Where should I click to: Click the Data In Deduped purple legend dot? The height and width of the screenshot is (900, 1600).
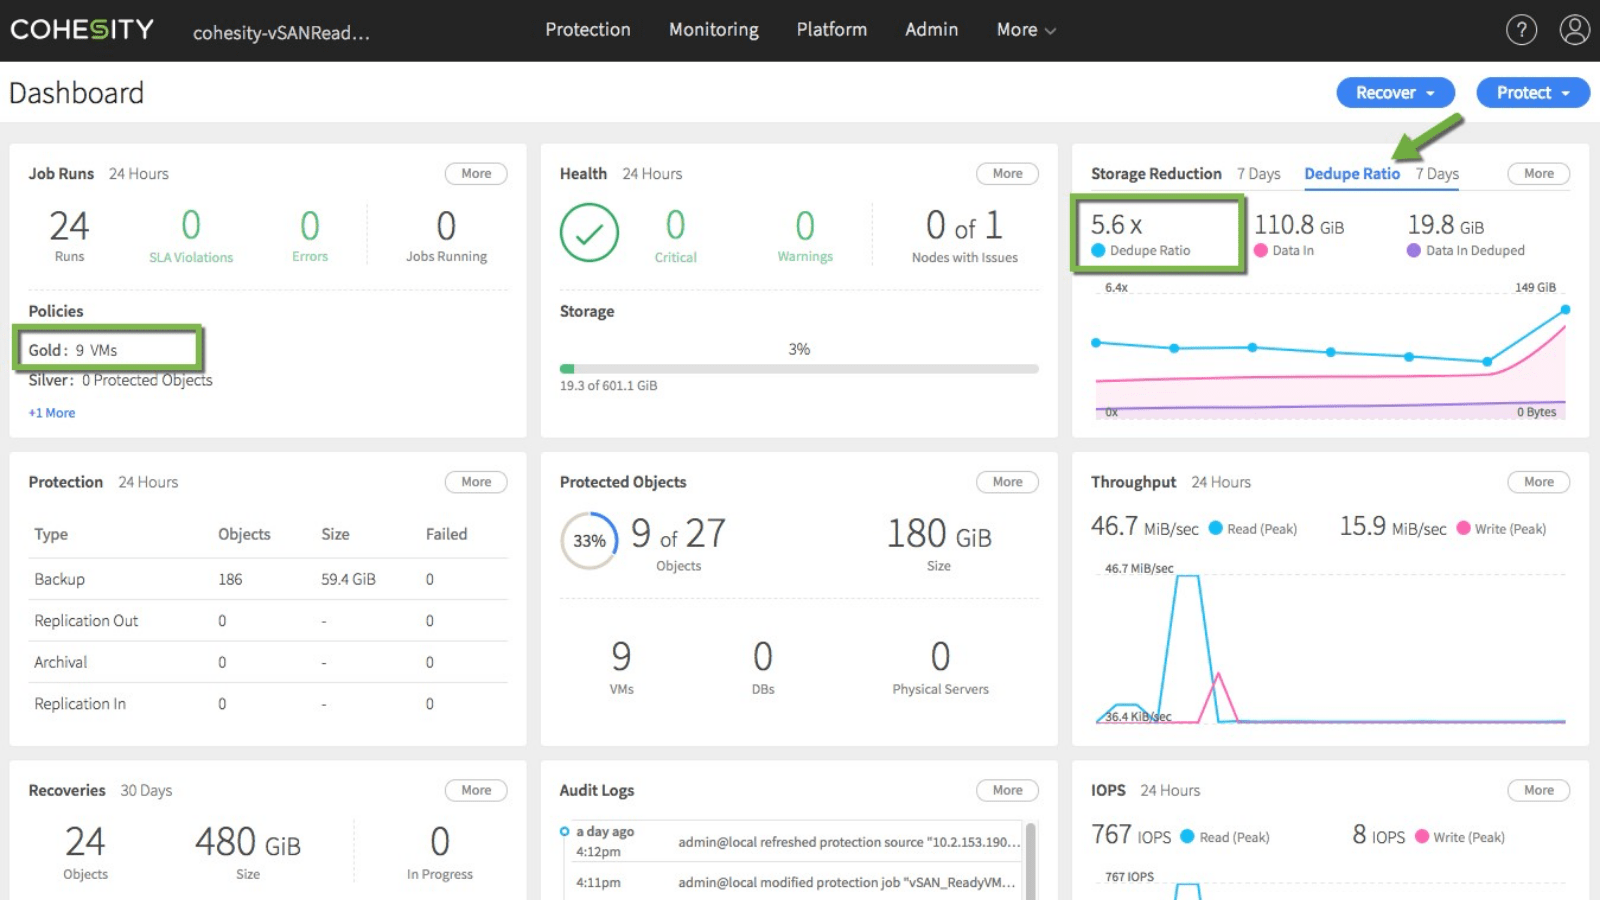[1414, 251]
